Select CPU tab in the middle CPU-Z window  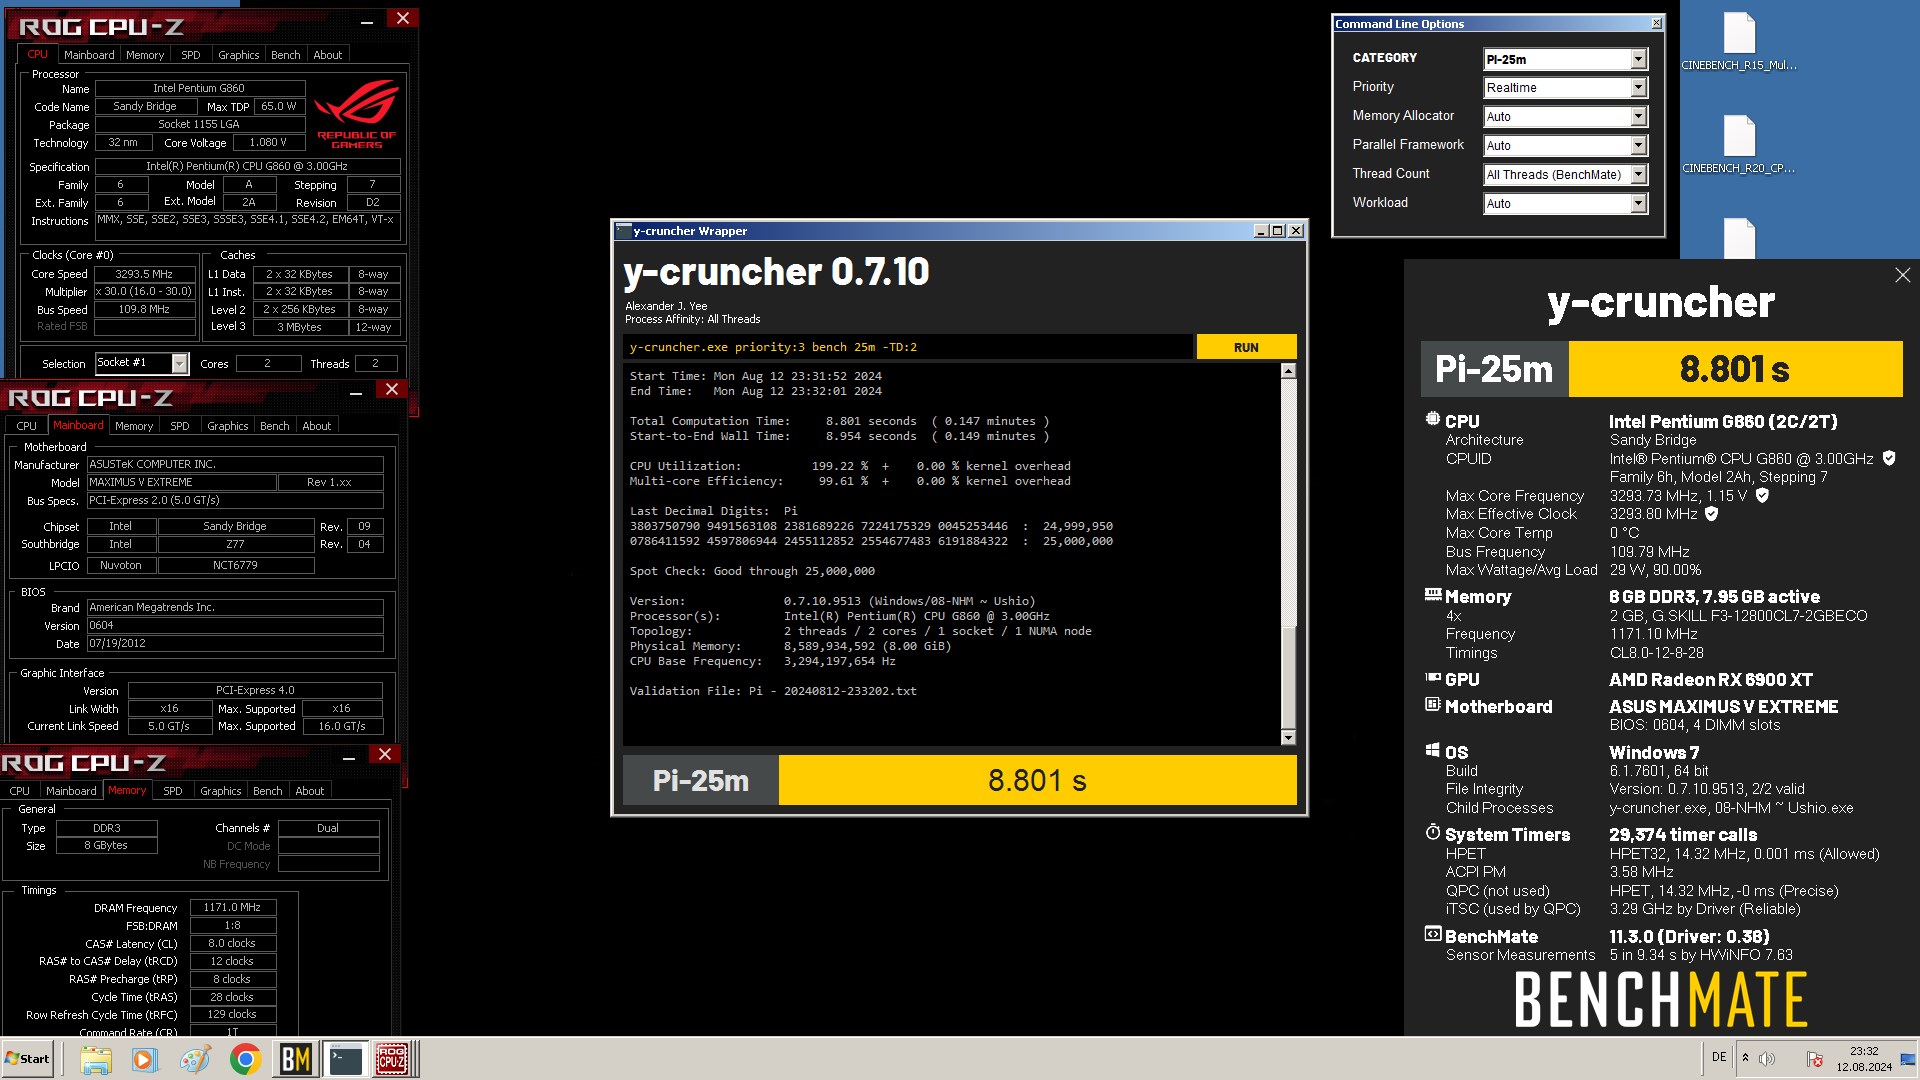[27, 426]
